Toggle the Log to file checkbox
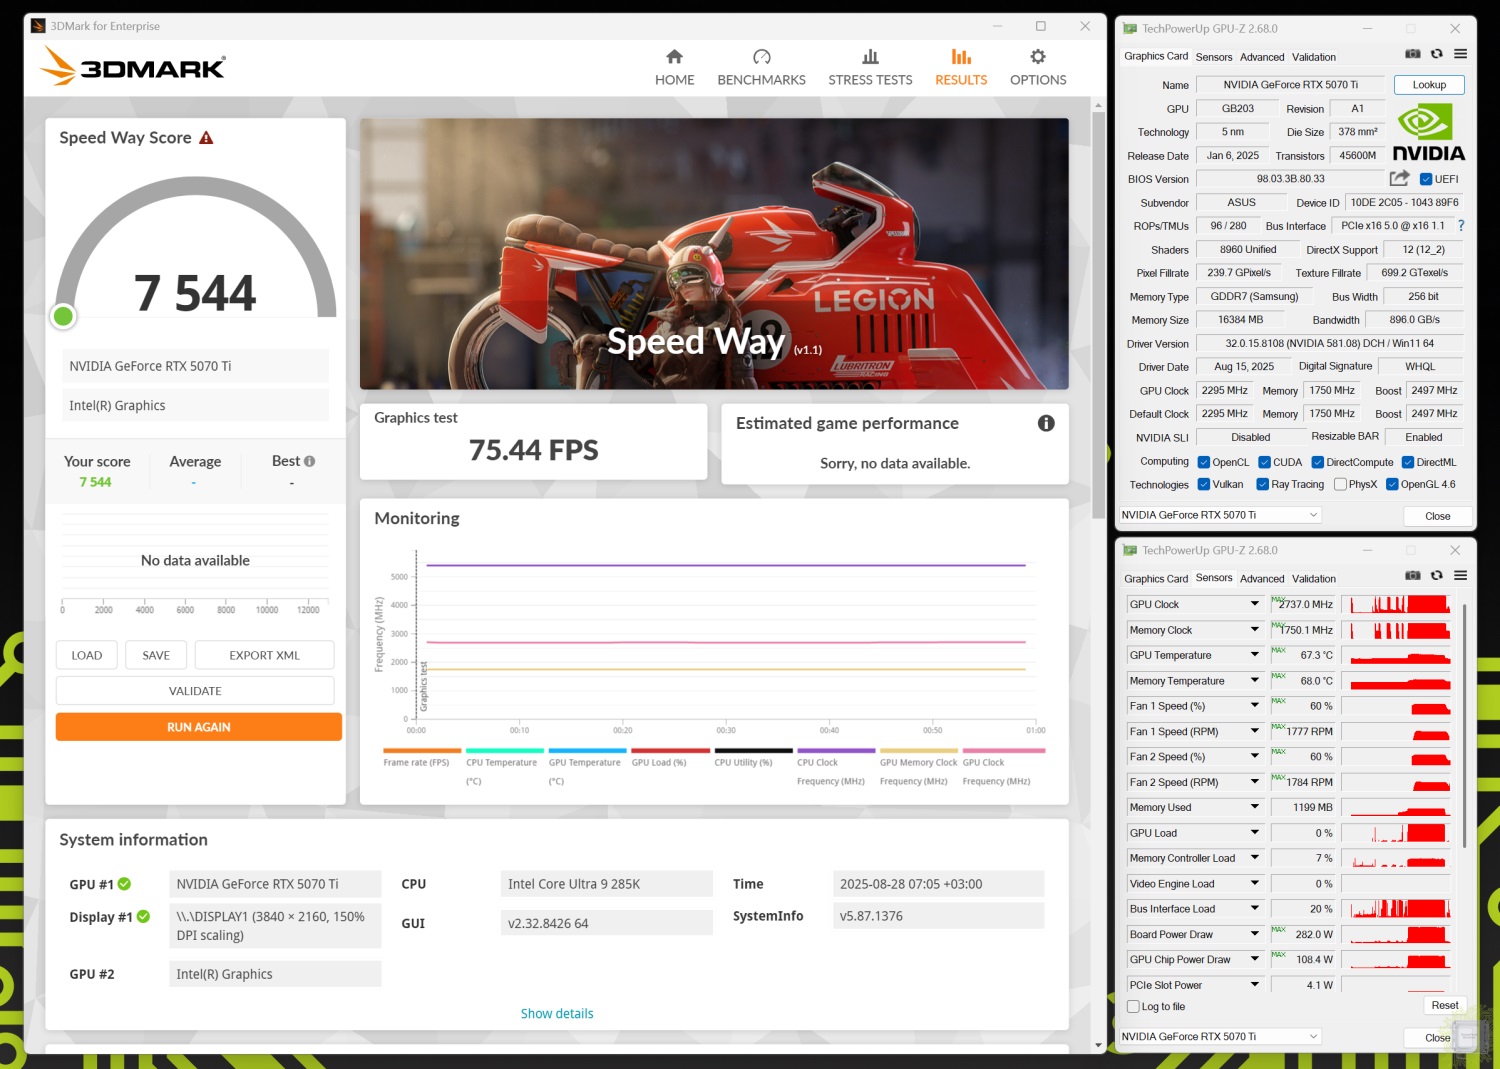Screen dimensions: 1500x1069 pos(1134,1007)
